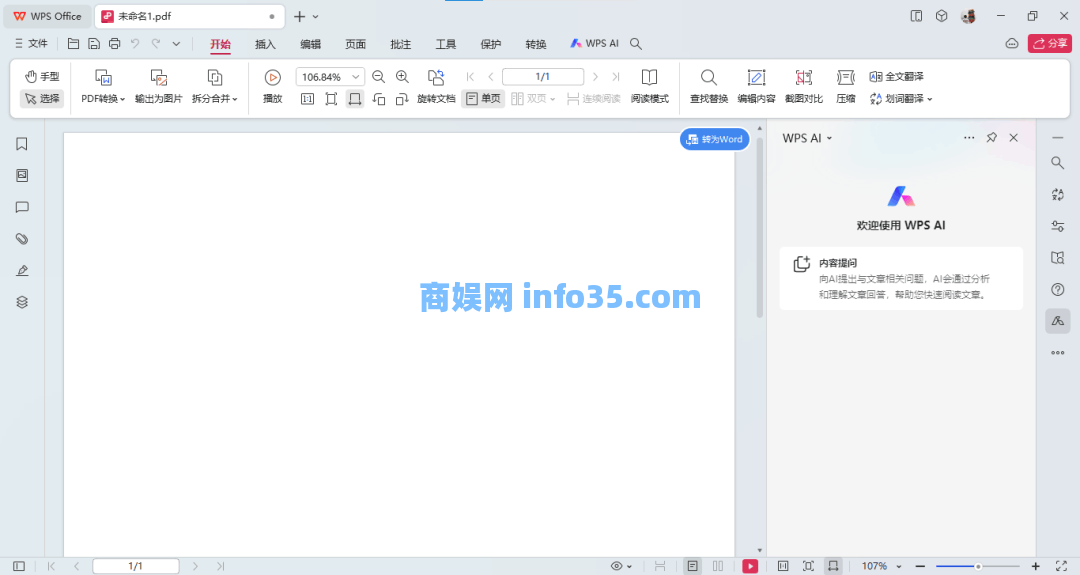Activate the Select tool (选择)
The height and width of the screenshot is (575, 1080).
click(x=42, y=99)
